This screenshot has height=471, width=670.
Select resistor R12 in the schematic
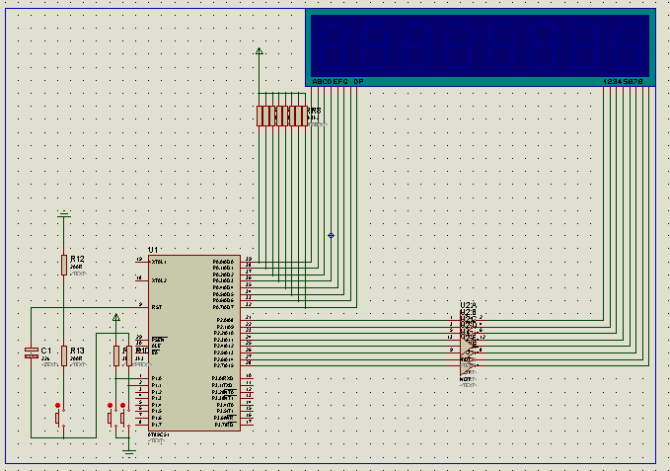64,265
